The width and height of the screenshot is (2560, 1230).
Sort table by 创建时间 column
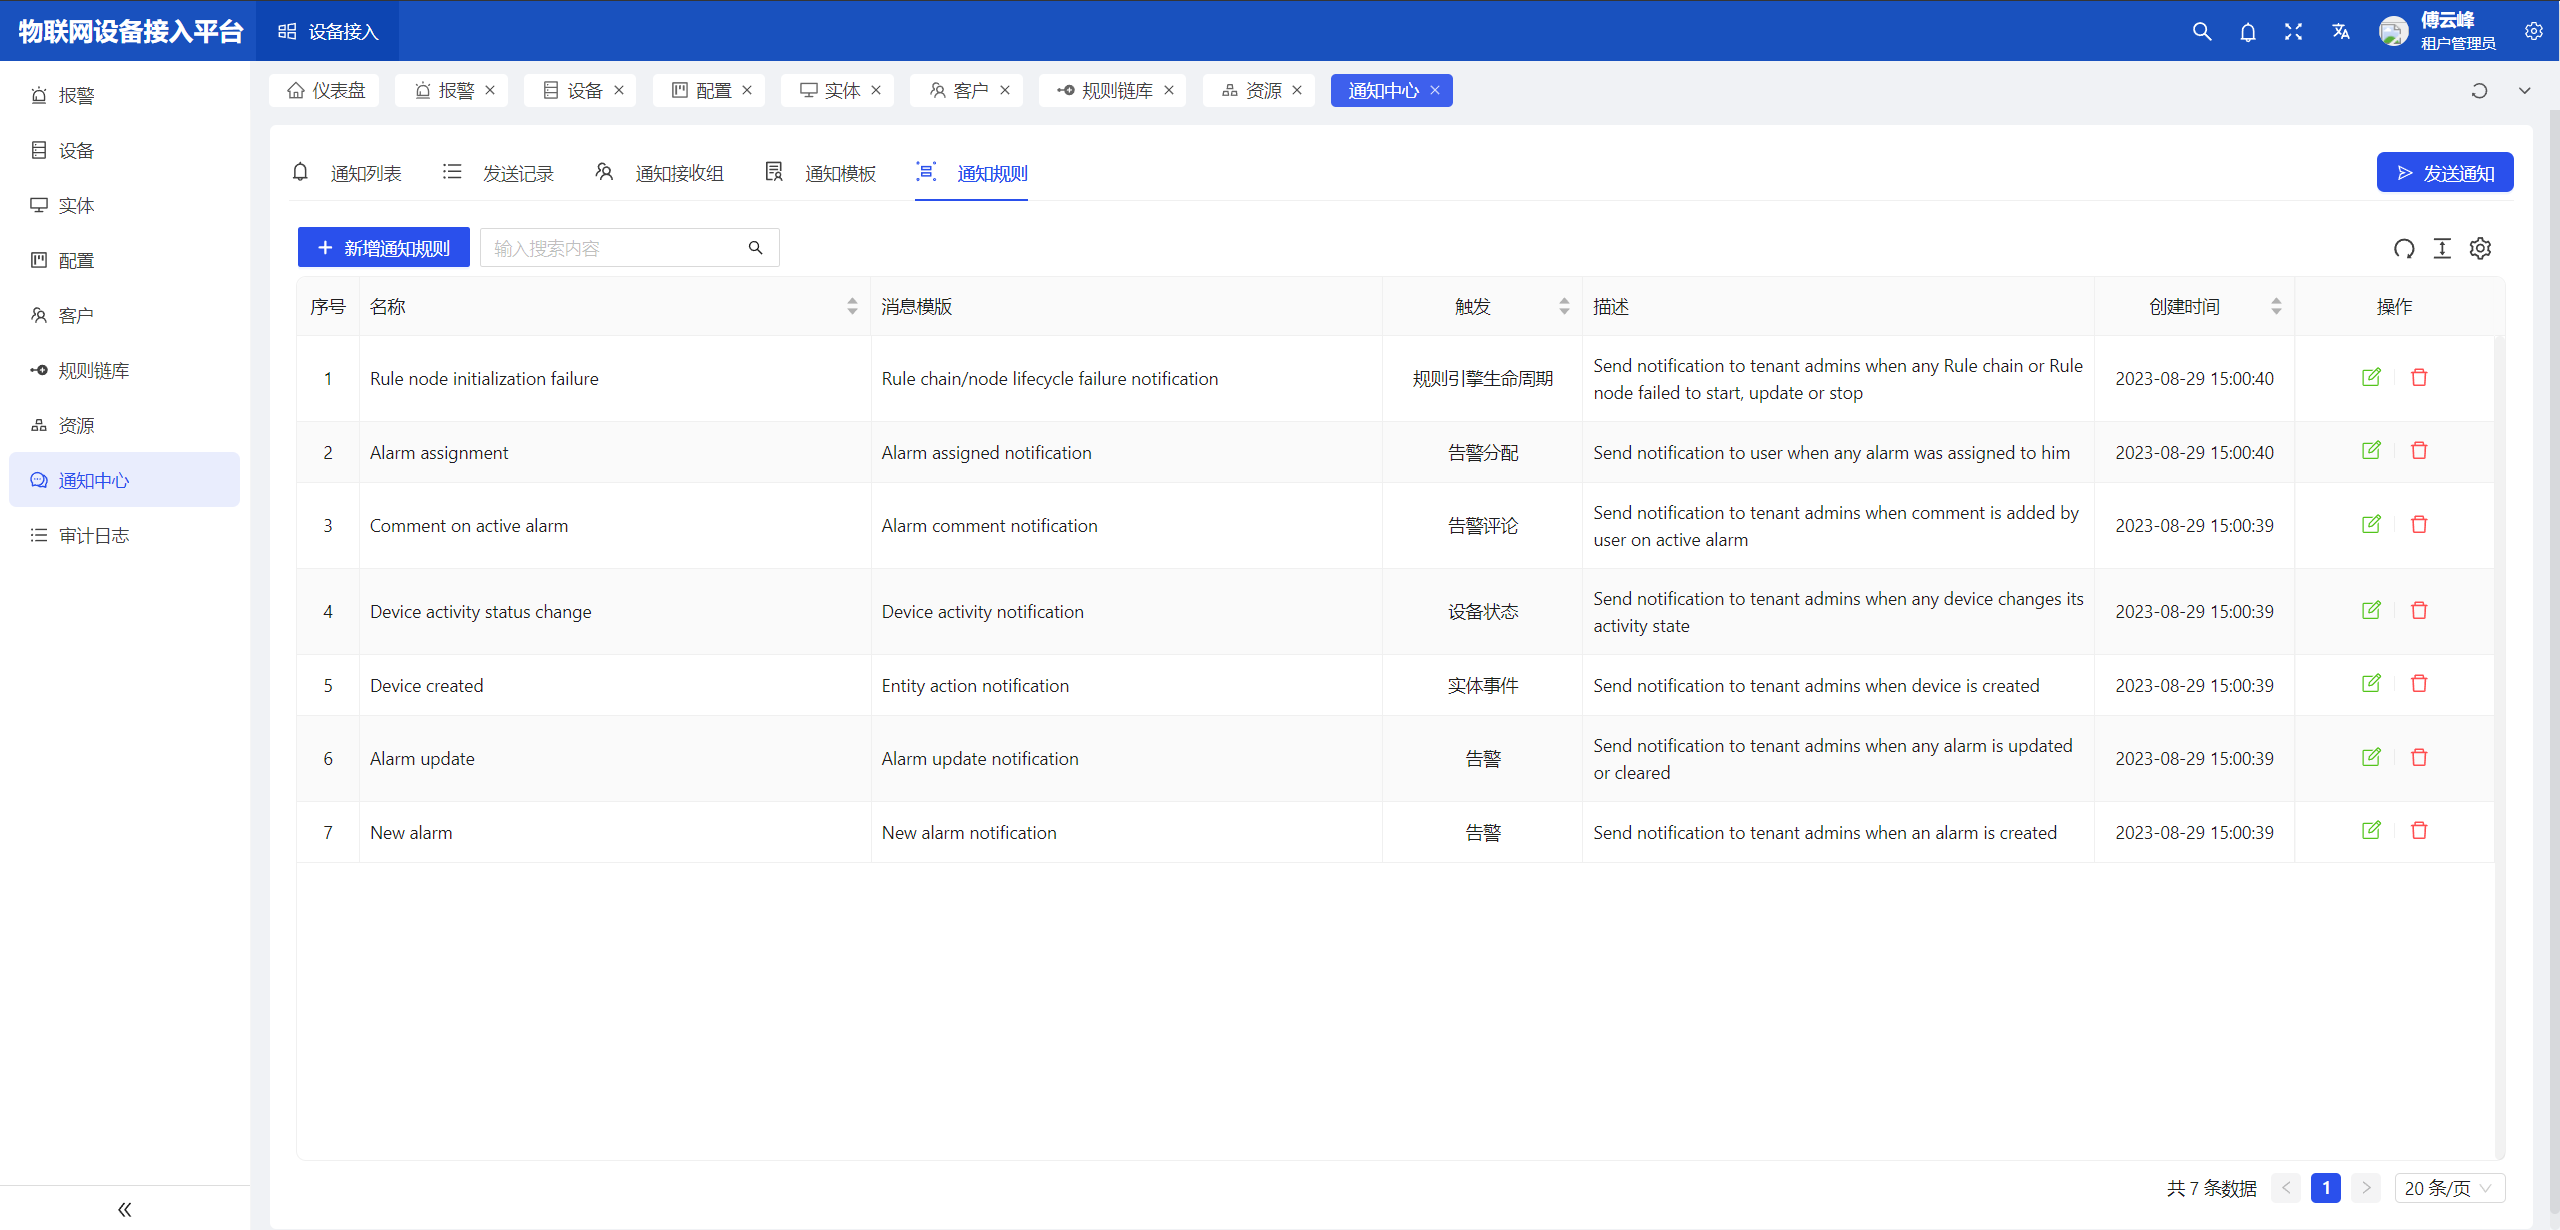(2276, 307)
